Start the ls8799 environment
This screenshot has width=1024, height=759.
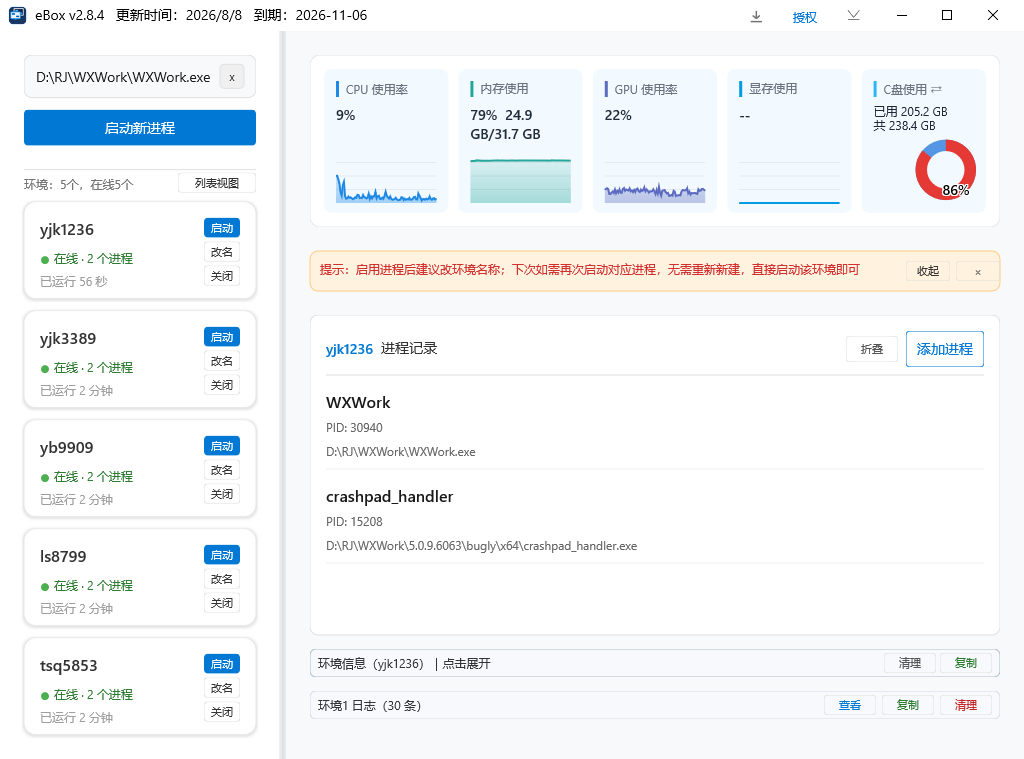222,555
